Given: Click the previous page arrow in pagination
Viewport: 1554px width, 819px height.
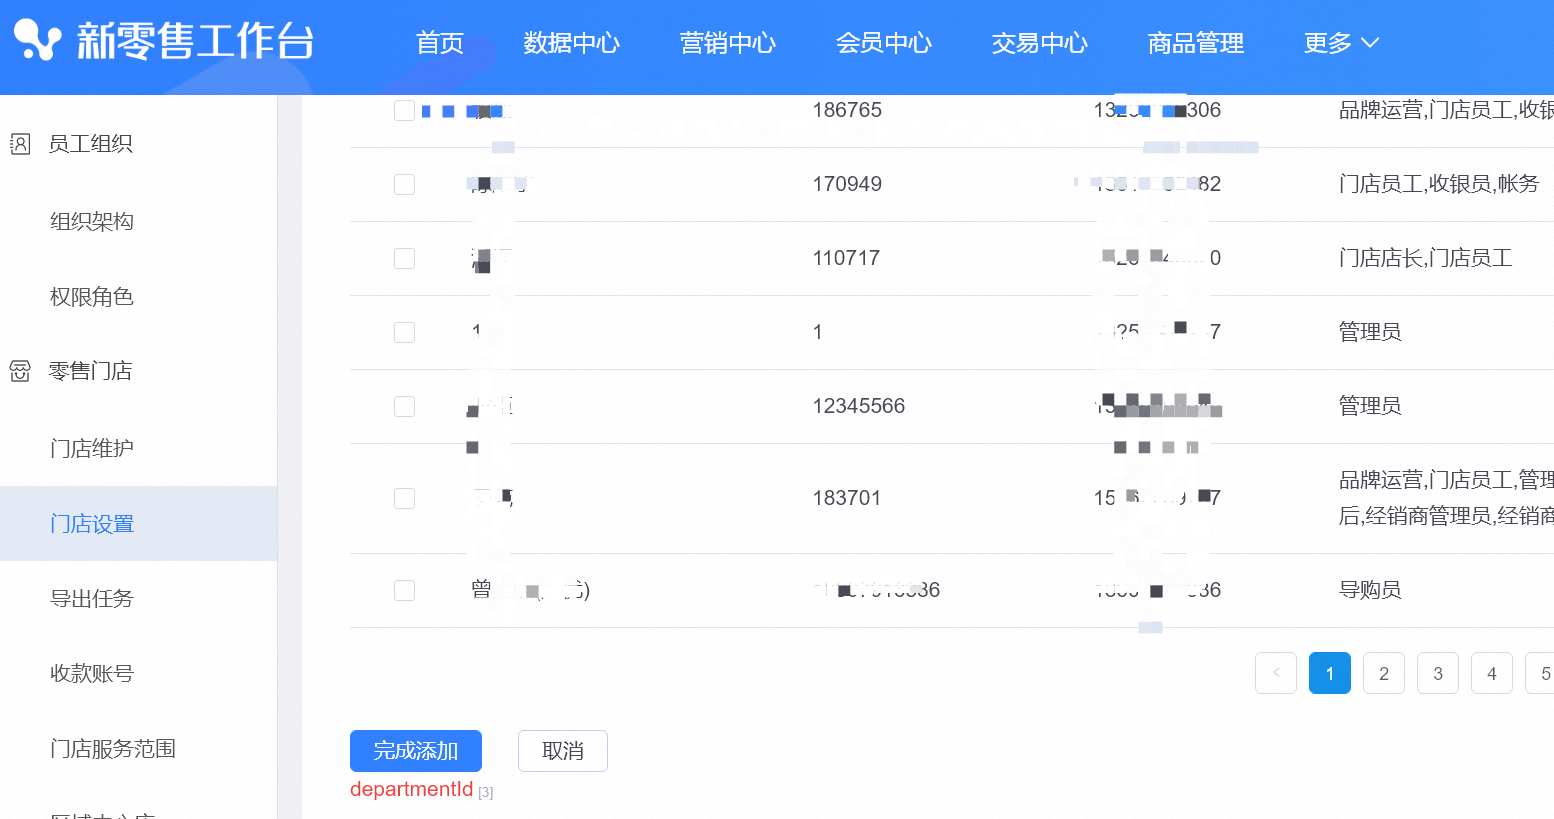Looking at the screenshot, I should (1275, 673).
